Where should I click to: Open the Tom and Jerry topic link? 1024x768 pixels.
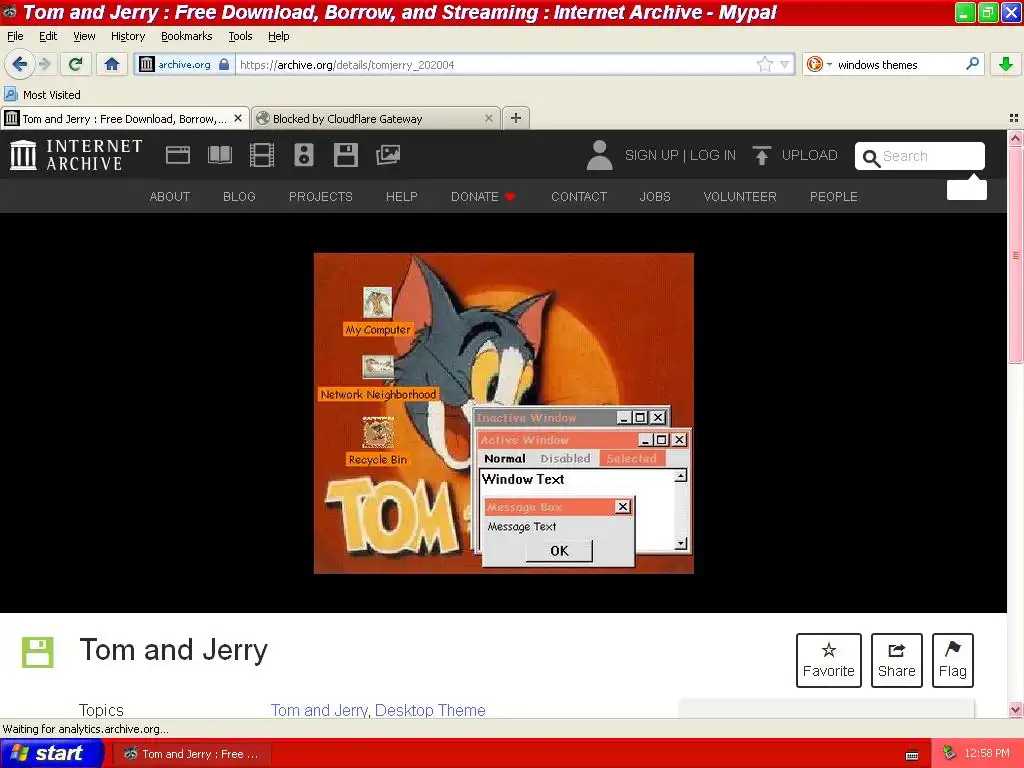tap(320, 710)
